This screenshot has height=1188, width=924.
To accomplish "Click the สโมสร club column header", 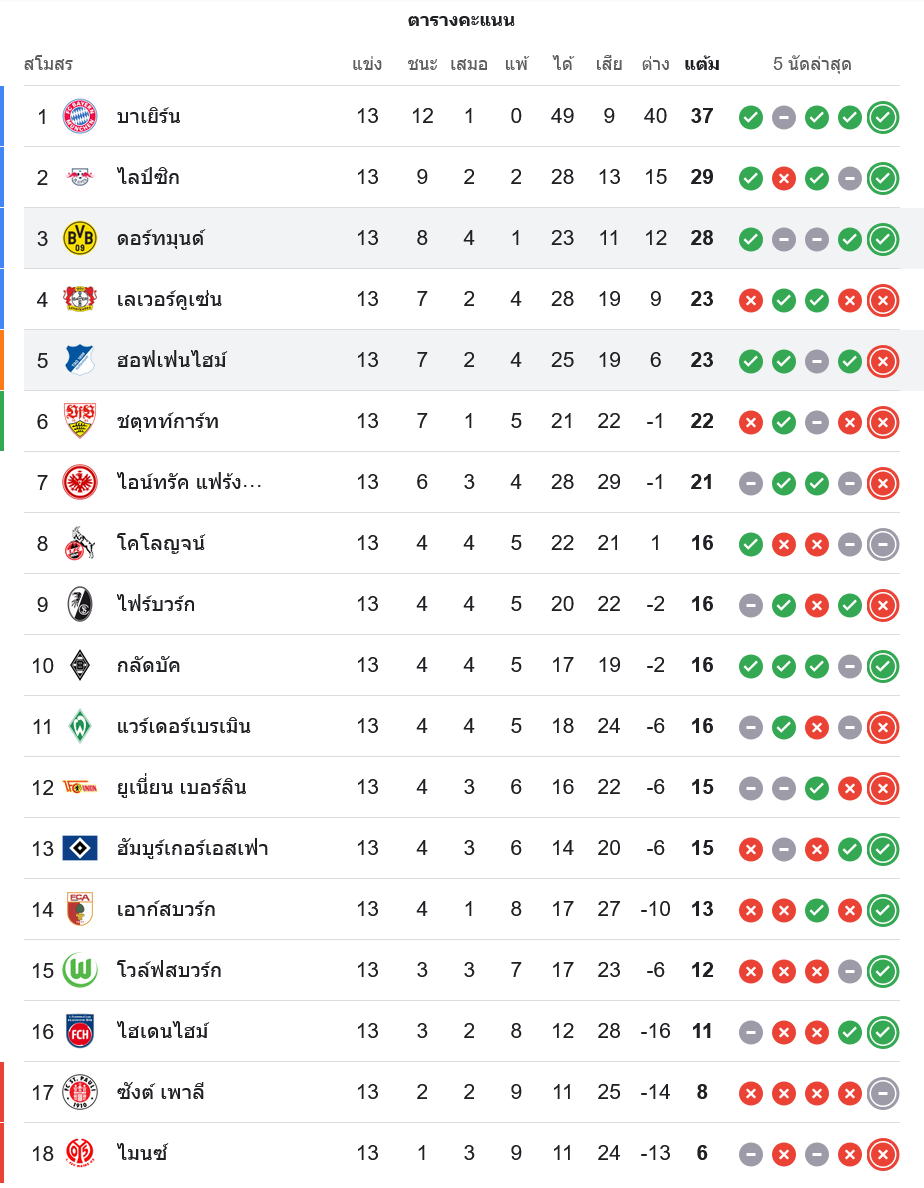I will click(48, 65).
